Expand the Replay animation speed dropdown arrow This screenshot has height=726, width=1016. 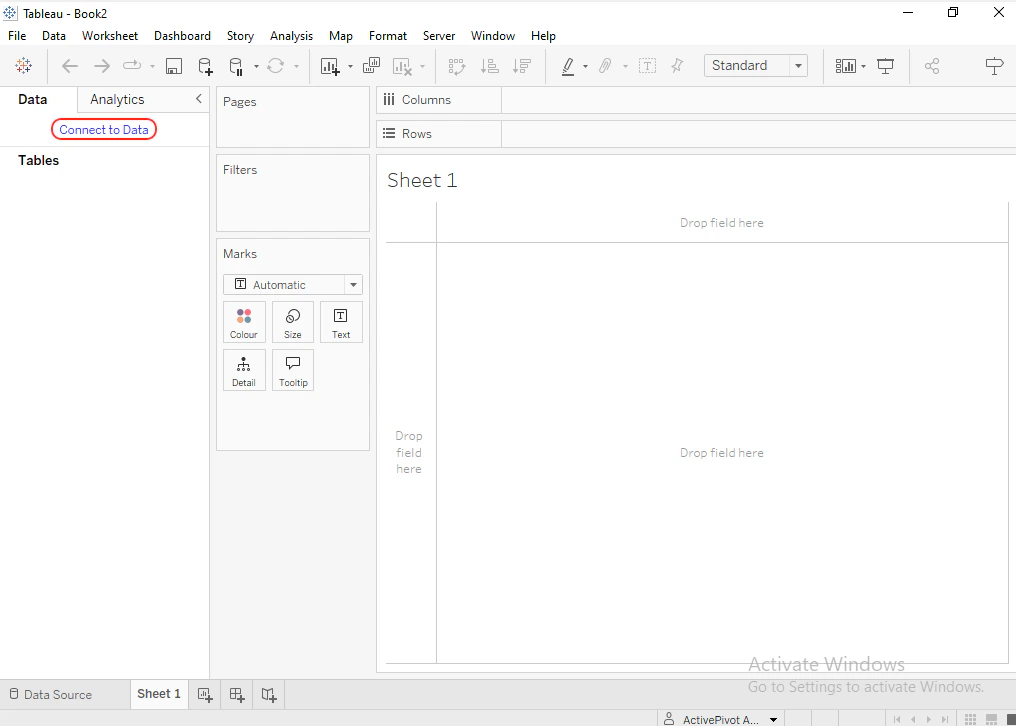click(152, 66)
